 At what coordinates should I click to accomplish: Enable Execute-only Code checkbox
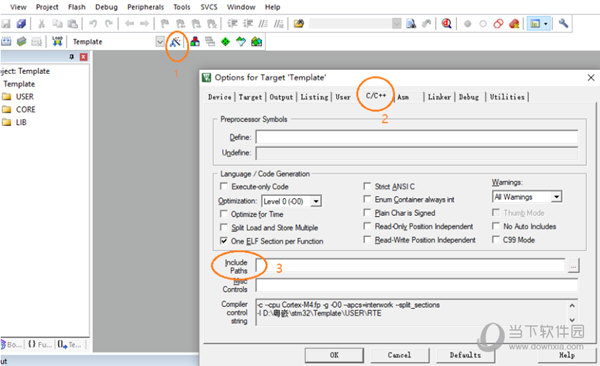click(223, 186)
